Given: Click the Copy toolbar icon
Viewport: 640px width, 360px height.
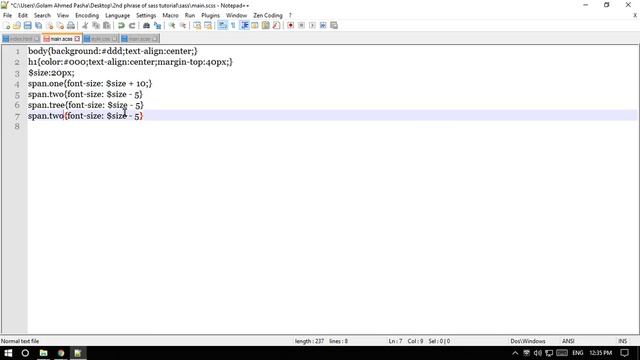Looking at the screenshot, I should pos(96,25).
